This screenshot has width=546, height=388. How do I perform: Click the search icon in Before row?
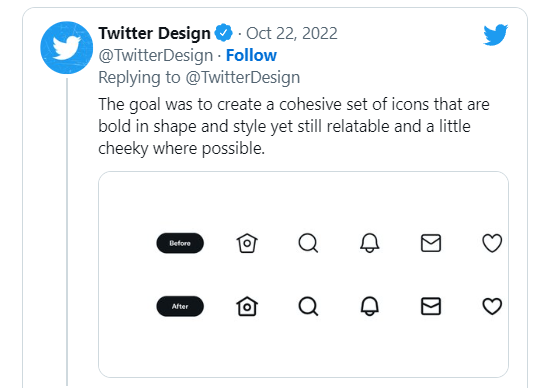click(x=308, y=243)
